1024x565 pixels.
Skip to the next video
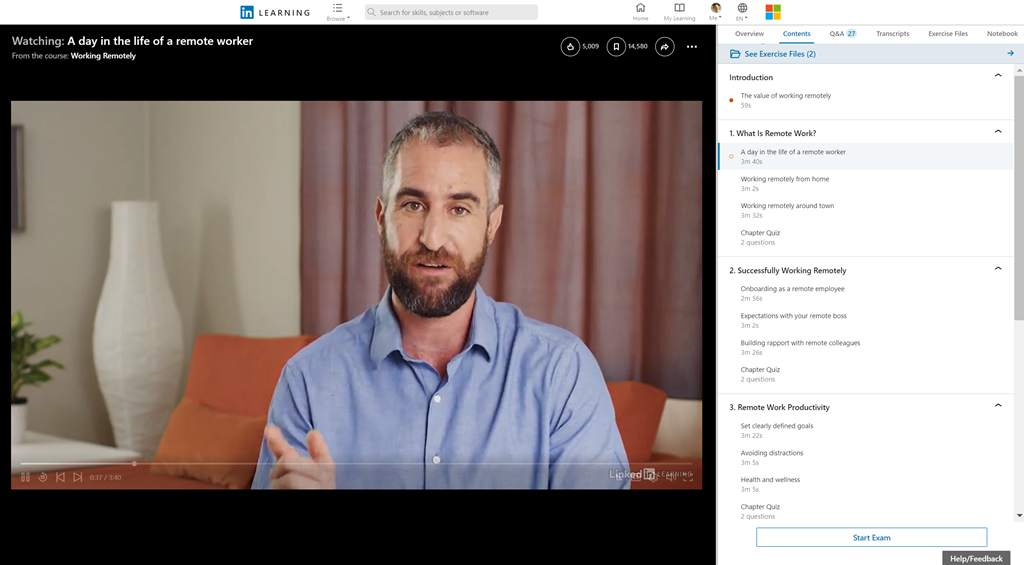tap(78, 477)
